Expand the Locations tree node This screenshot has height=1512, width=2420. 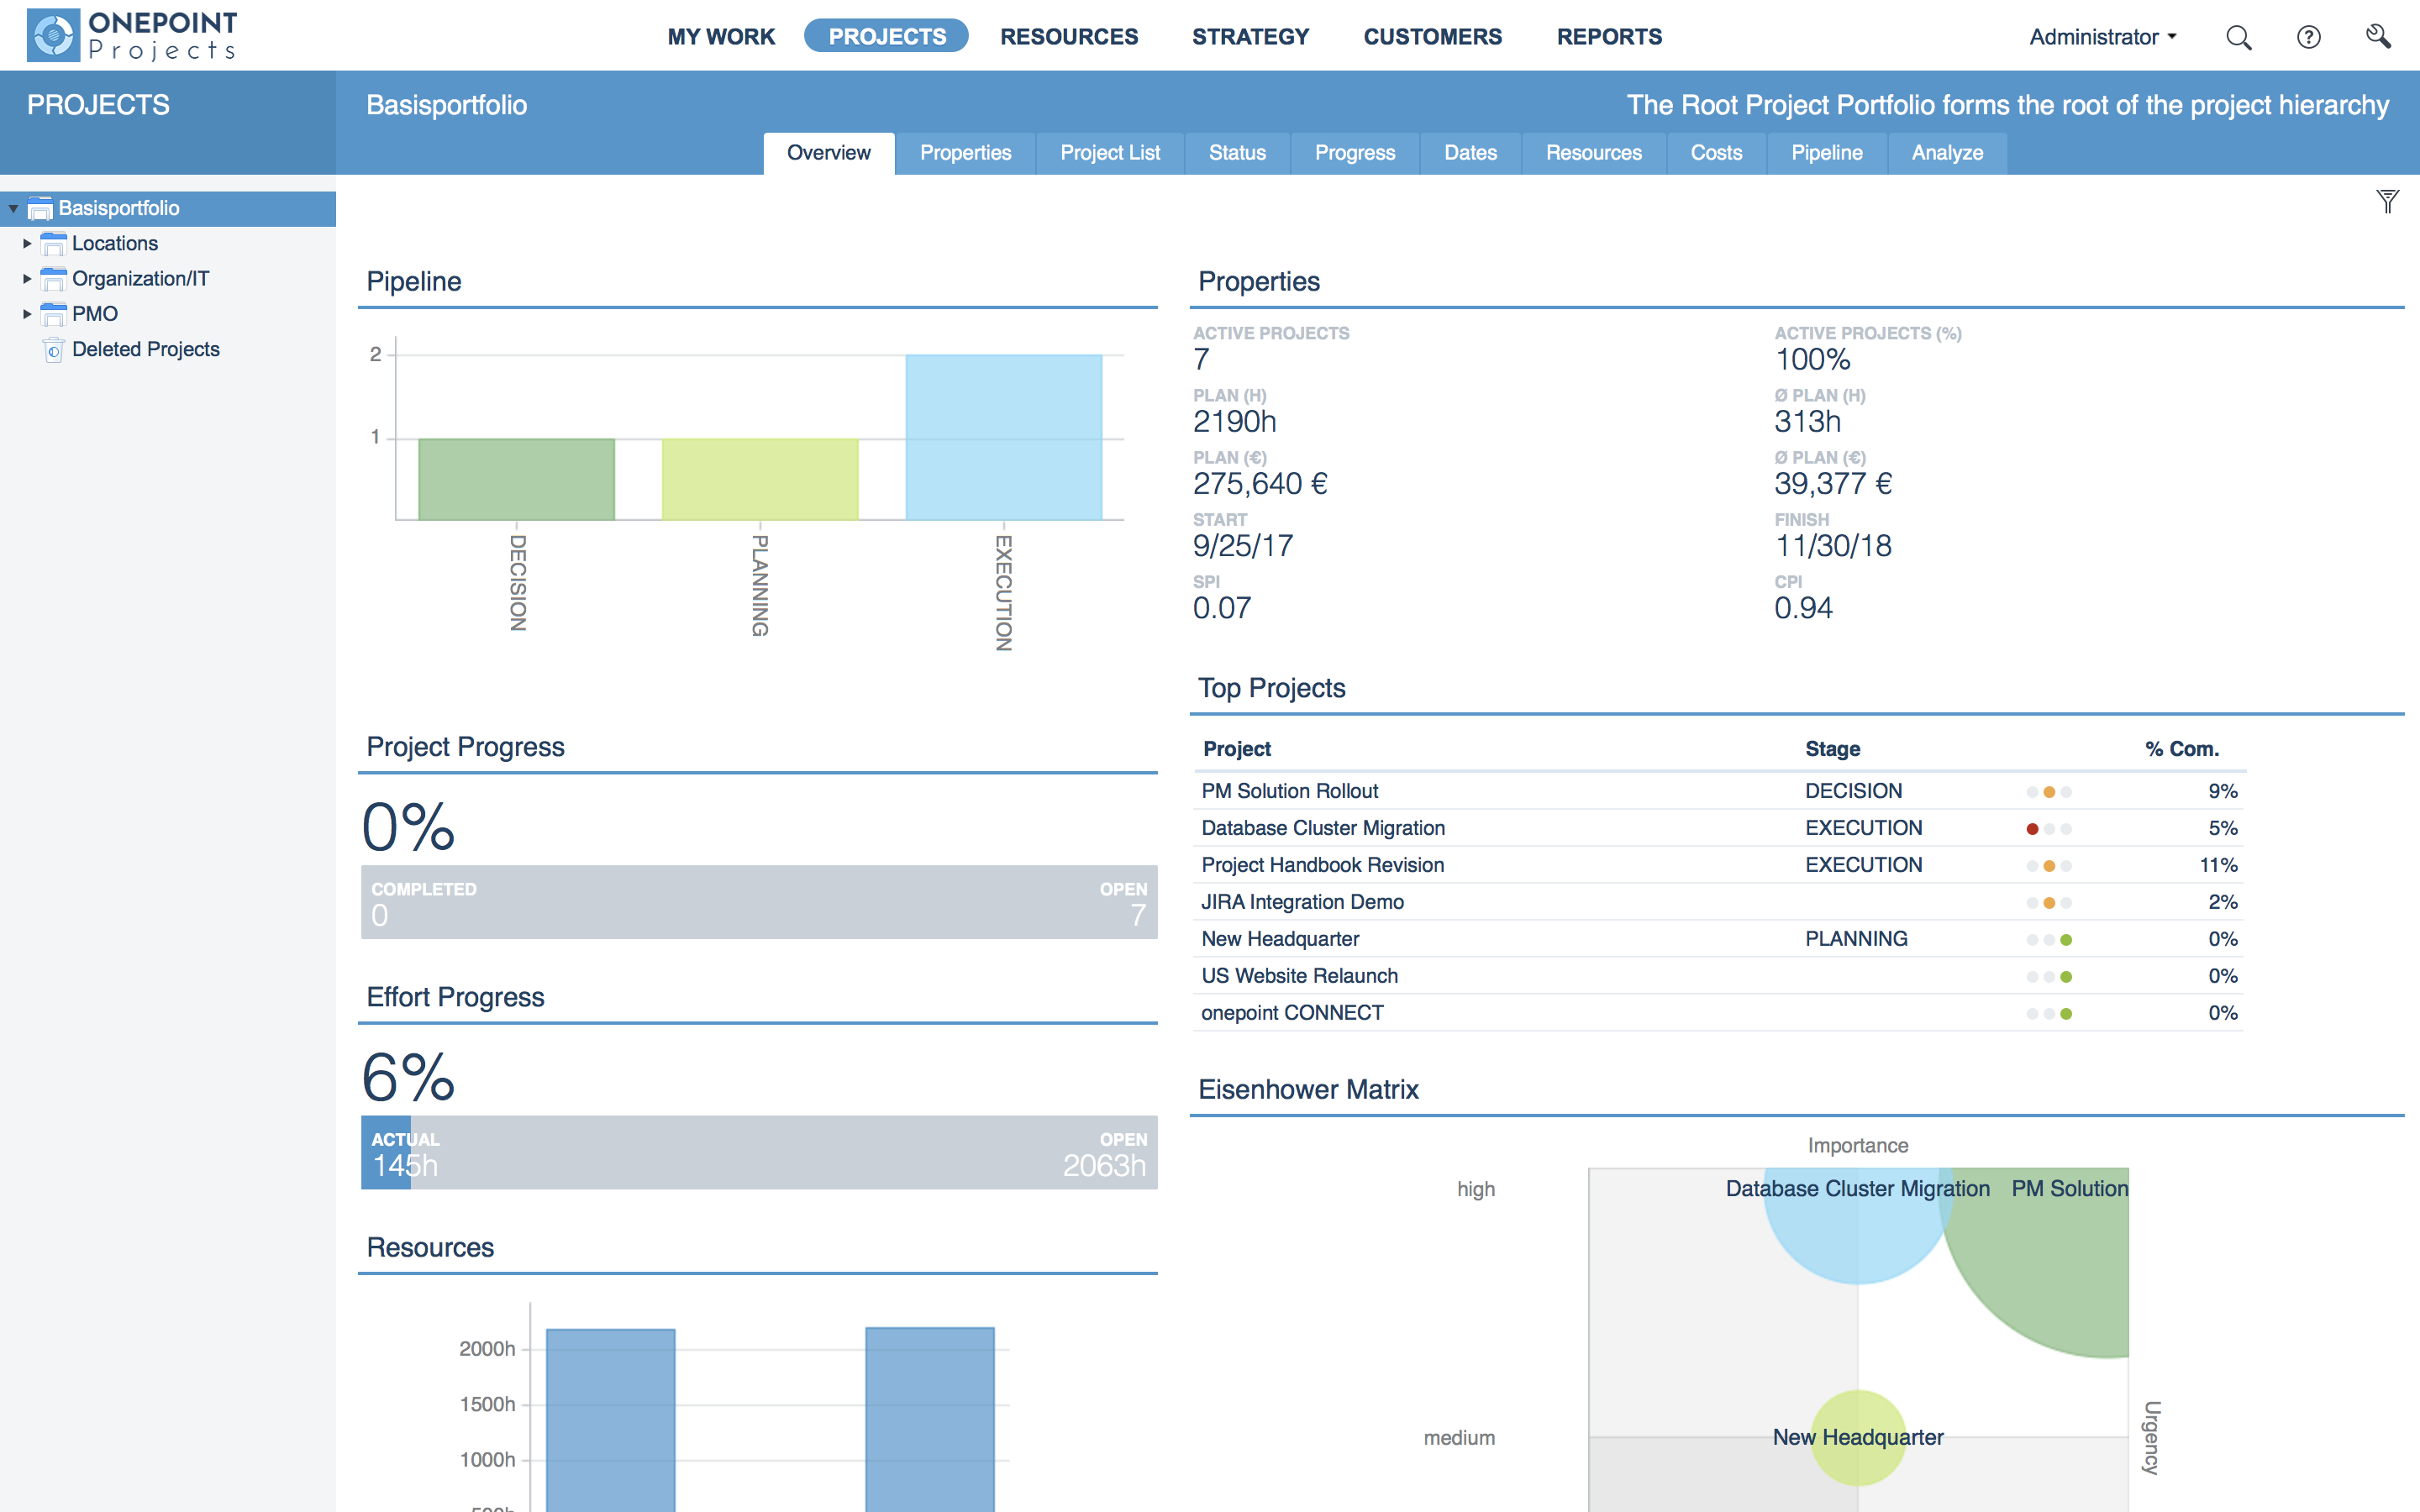coord(27,244)
